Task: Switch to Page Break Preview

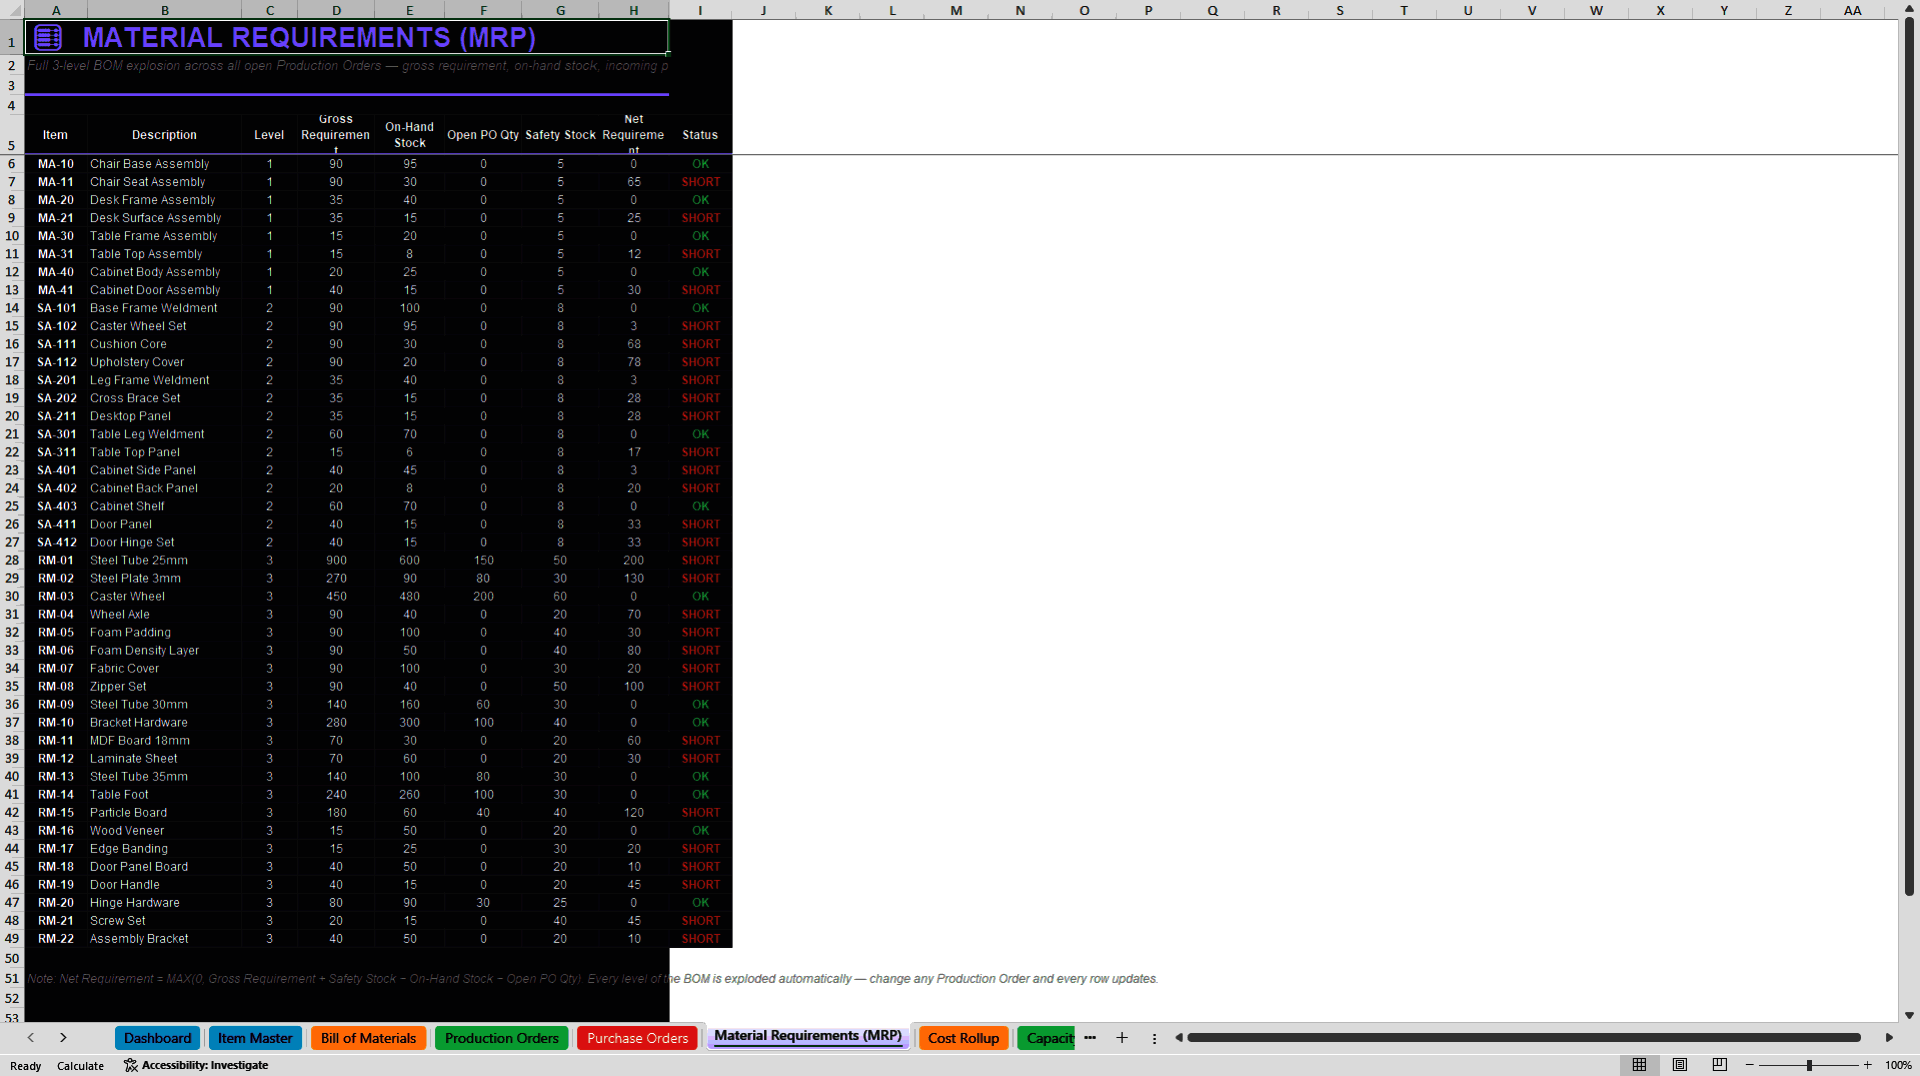Action: click(x=1720, y=1065)
